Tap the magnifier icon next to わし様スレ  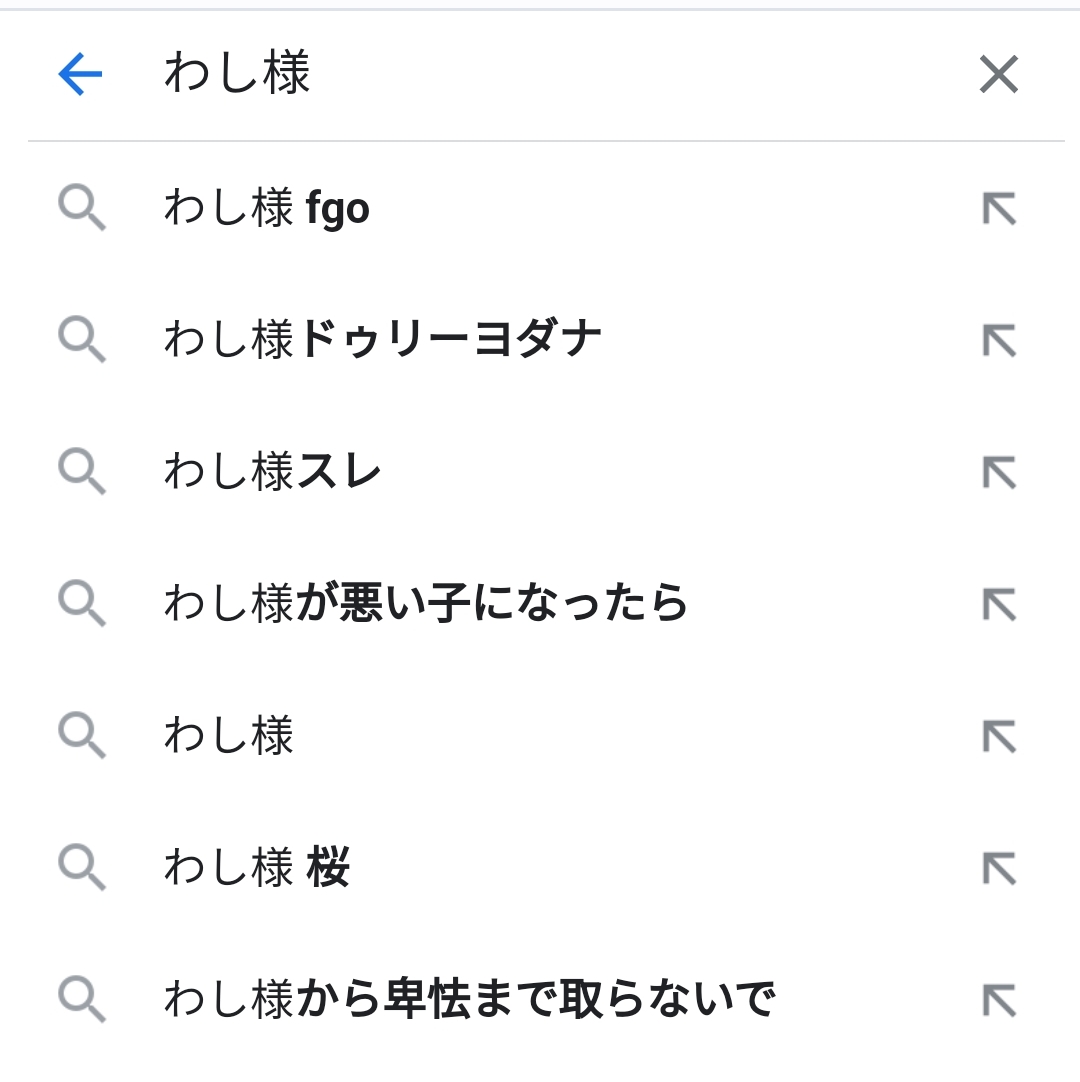[81, 472]
